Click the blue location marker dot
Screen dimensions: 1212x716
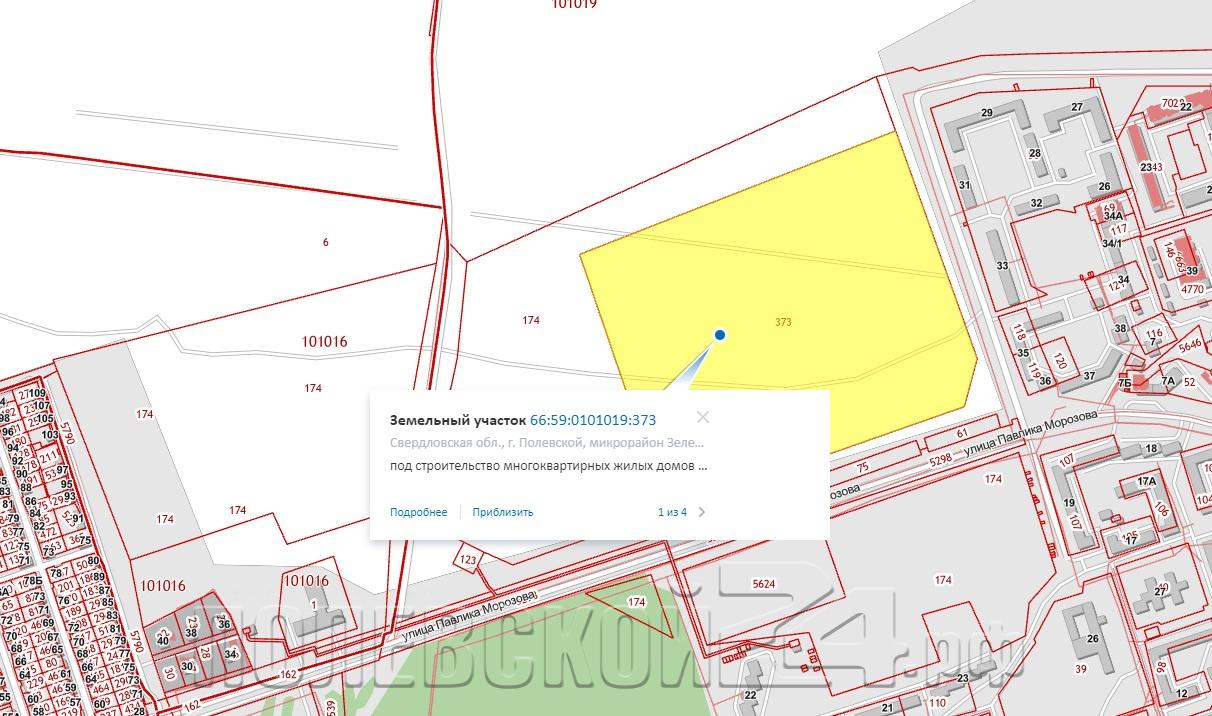(719, 335)
